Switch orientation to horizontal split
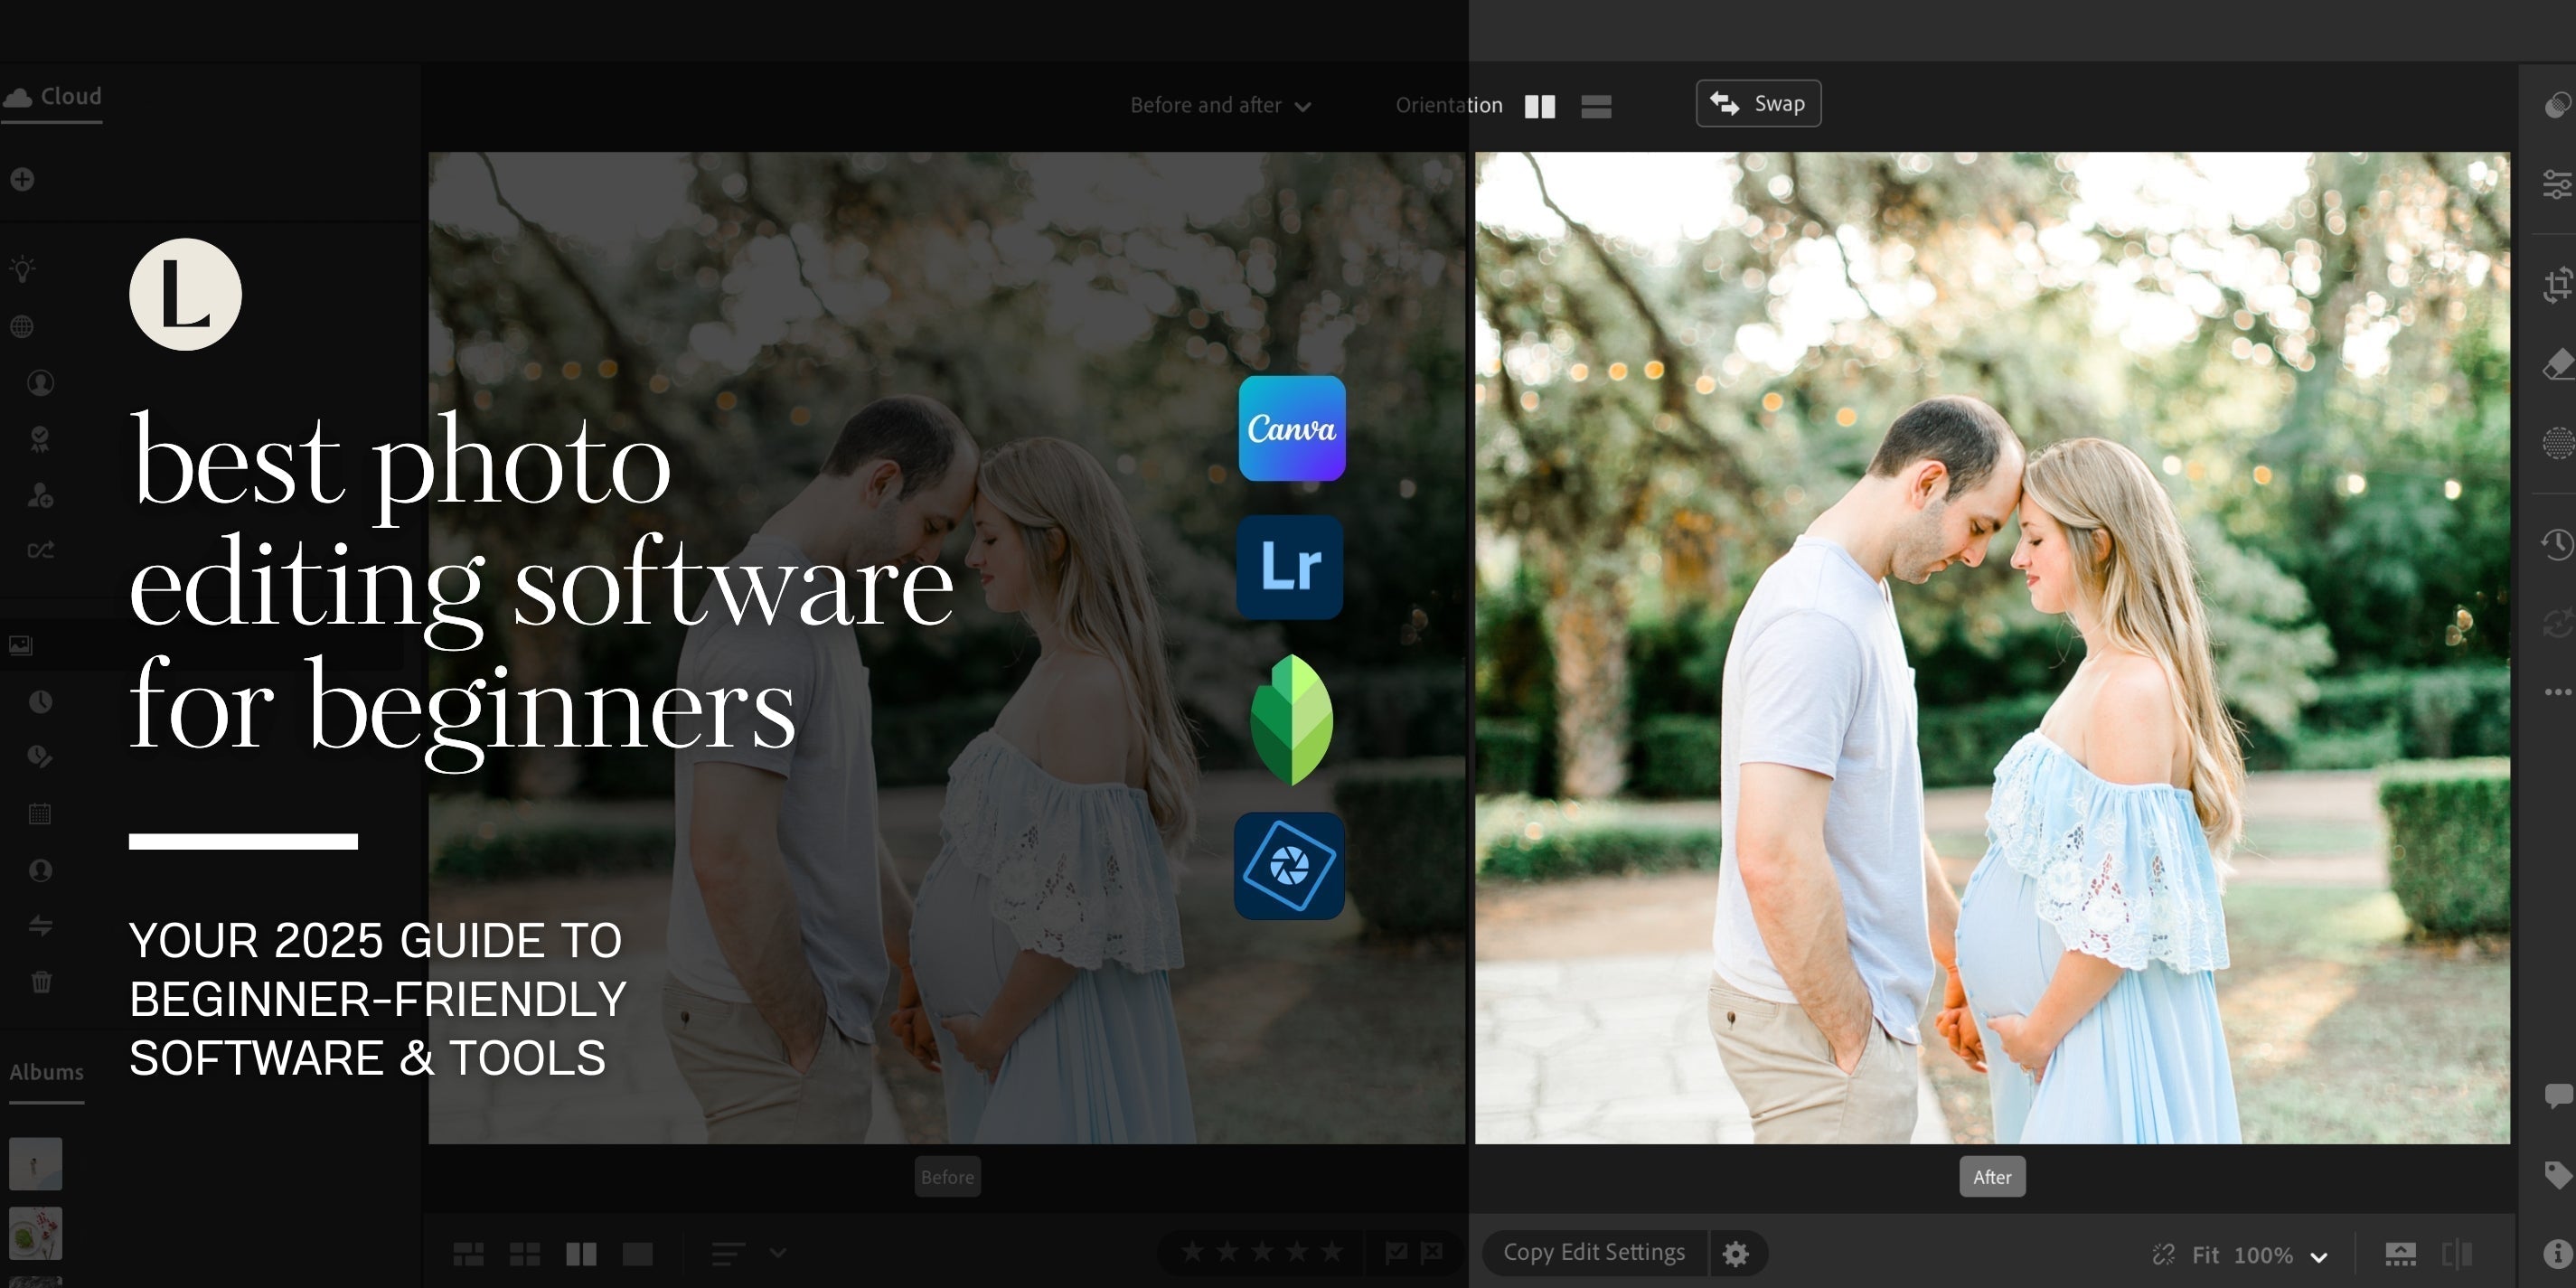 pos(1596,105)
